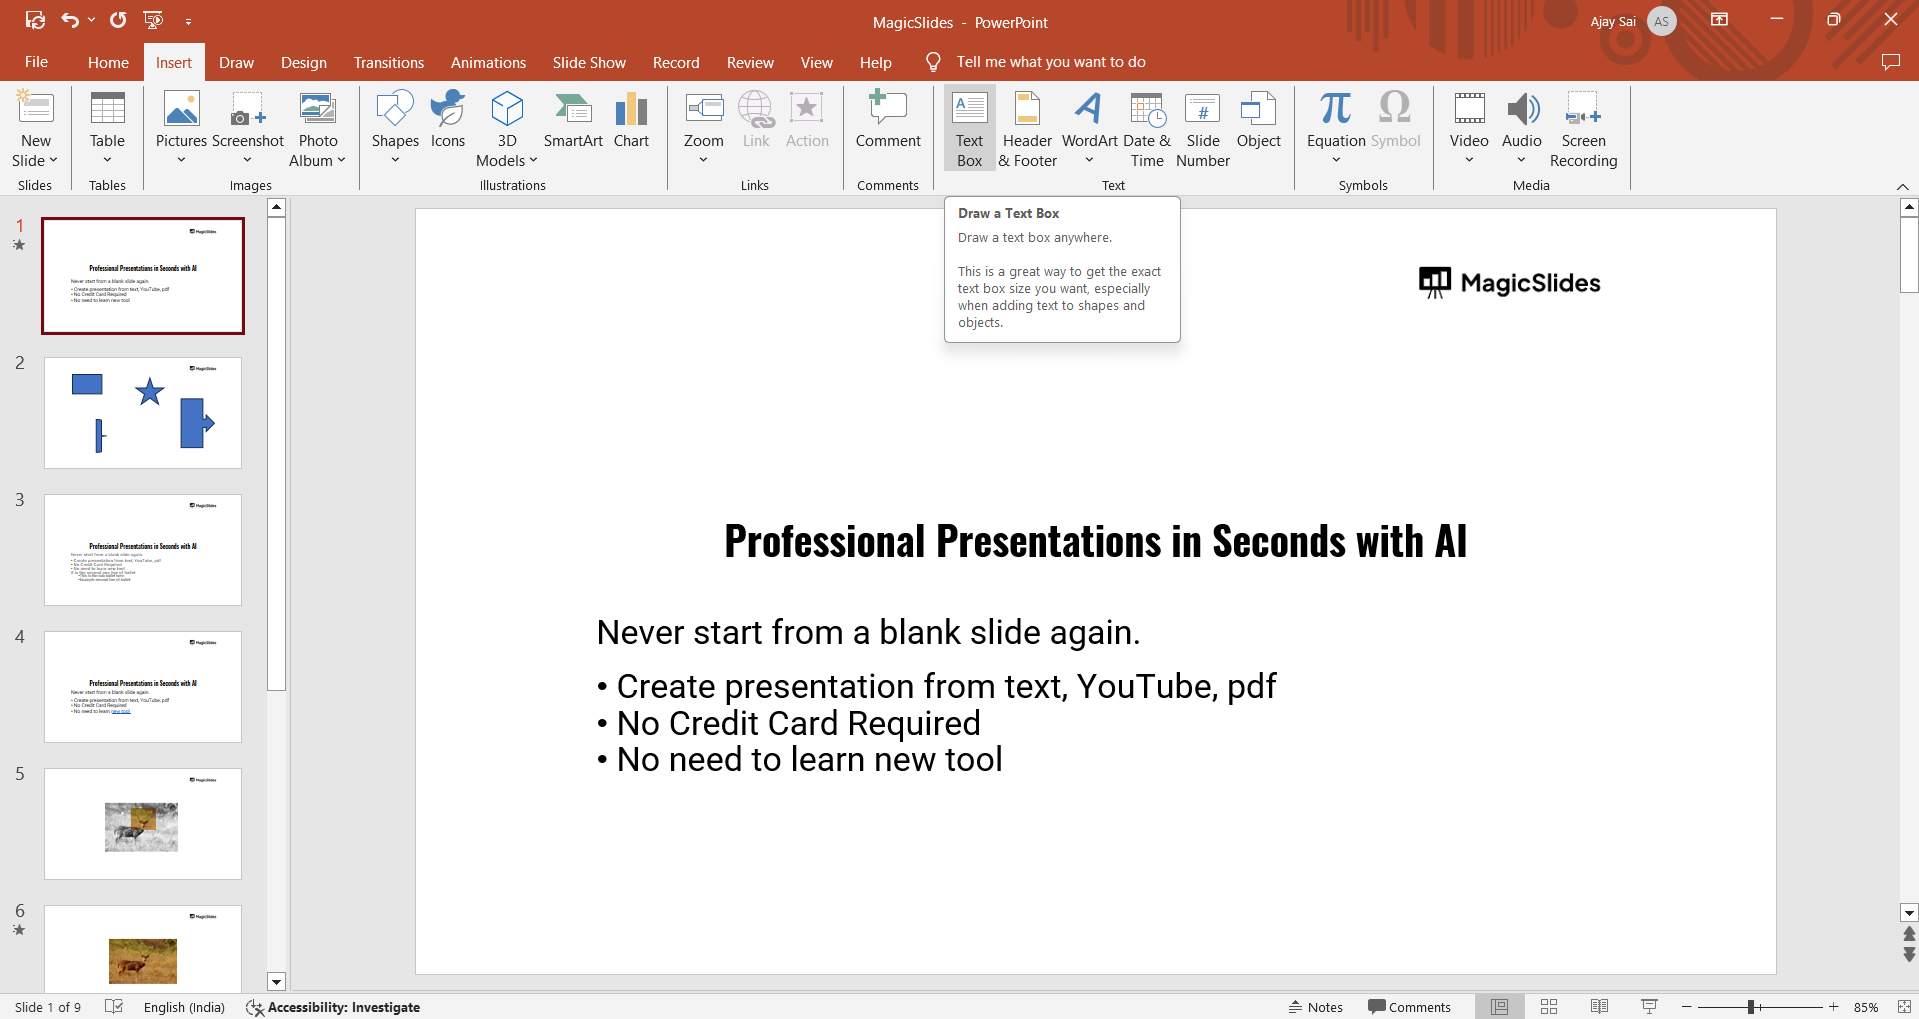Select slide 2 thumbnail with shapes
Image resolution: width=1919 pixels, height=1019 pixels.
143,413
